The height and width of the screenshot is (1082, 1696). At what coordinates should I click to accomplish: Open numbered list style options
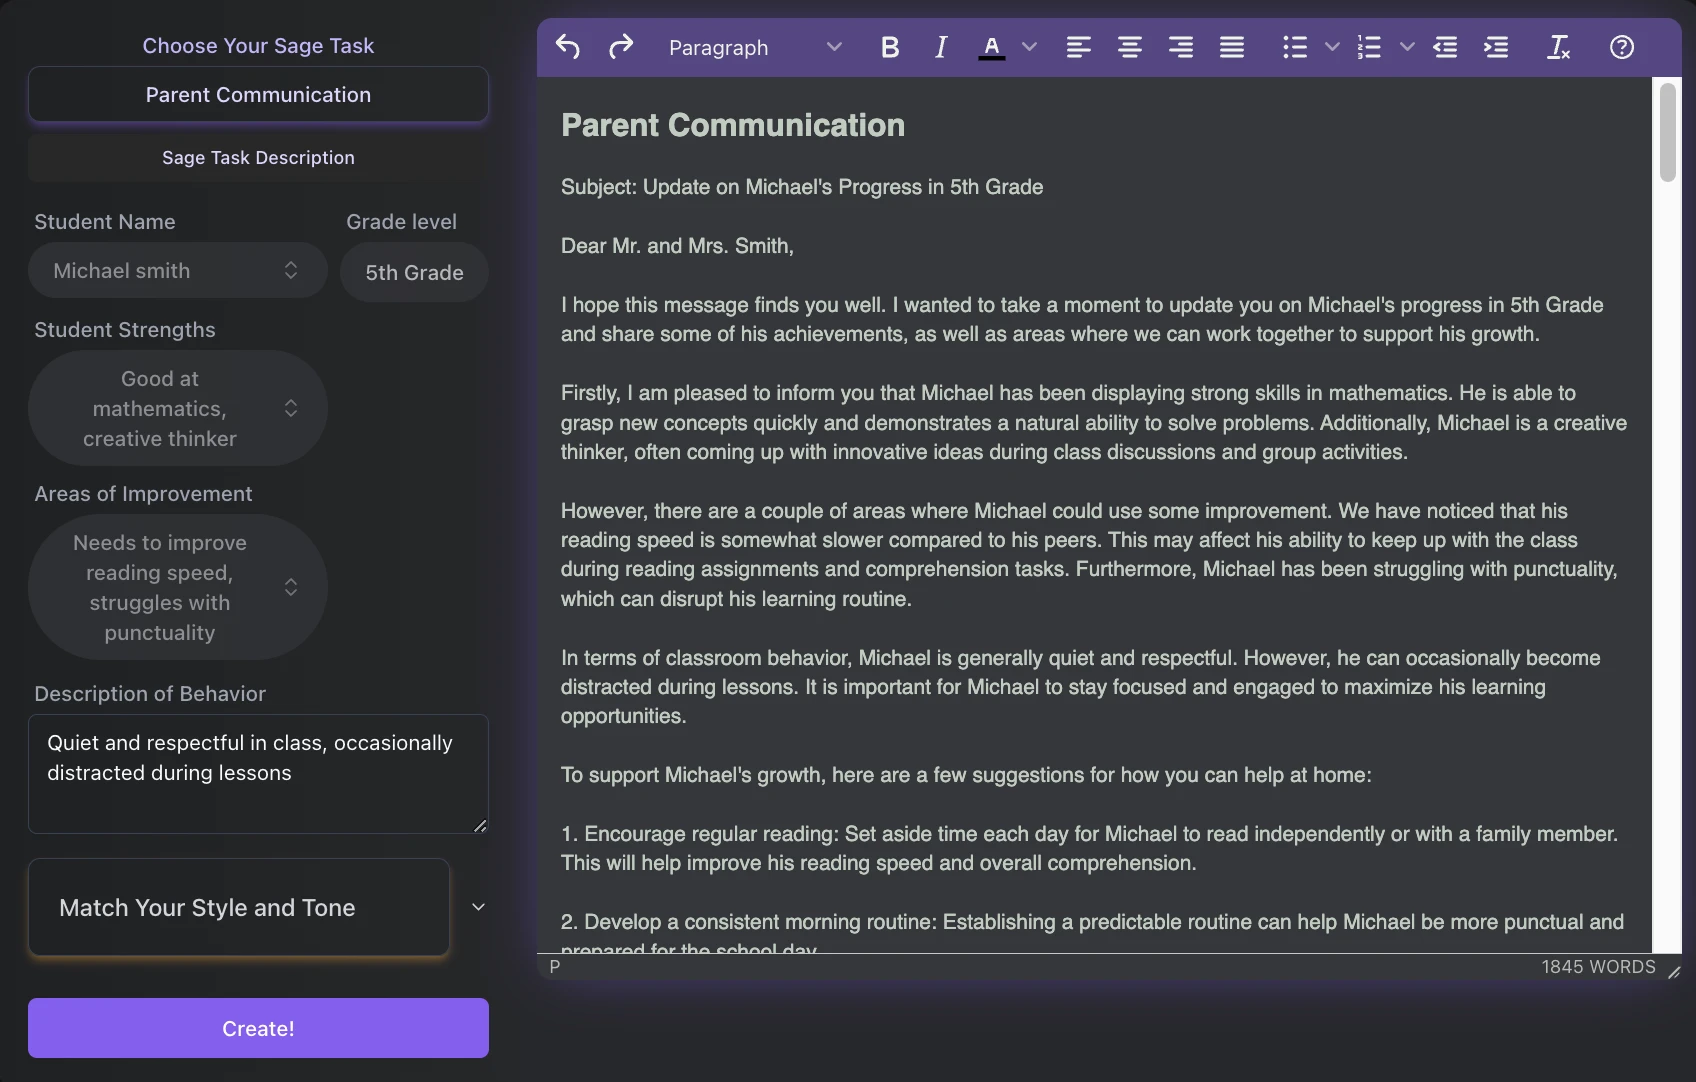1407,47
